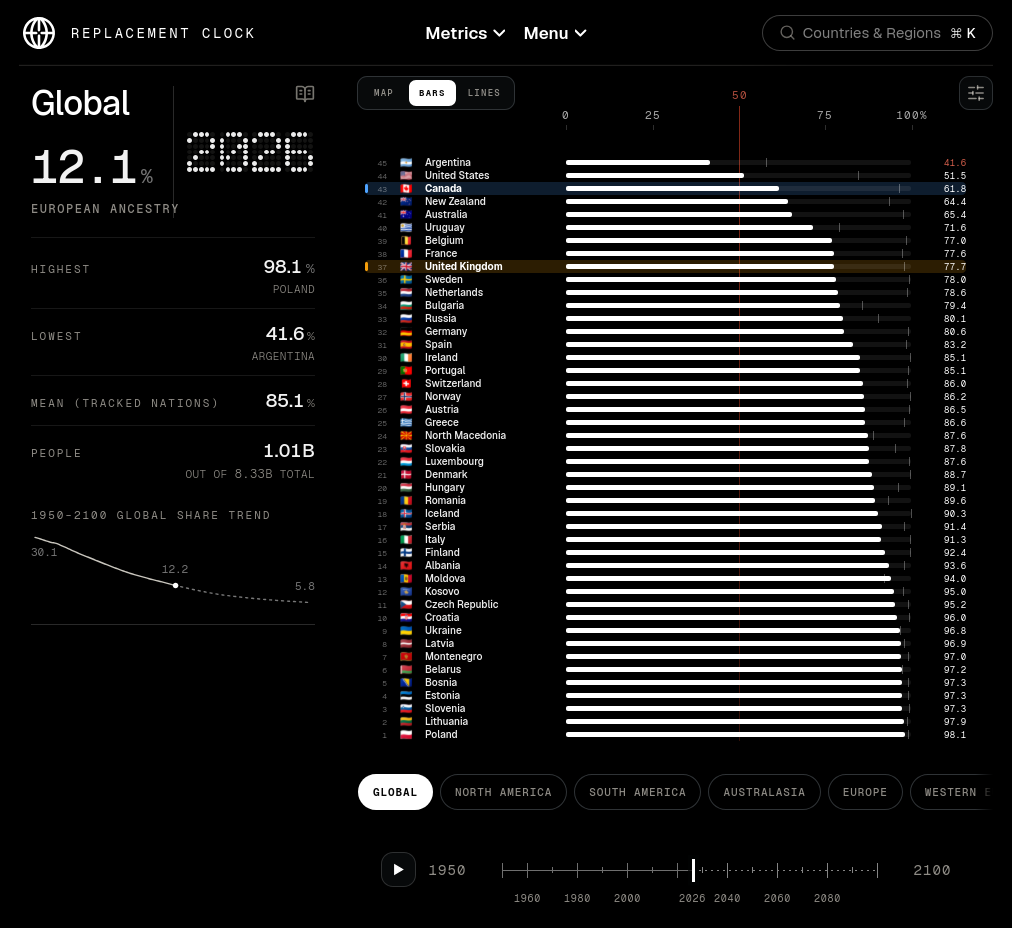Click the Argentina flag icon
Image resolution: width=1012 pixels, height=928 pixels.
click(406, 163)
